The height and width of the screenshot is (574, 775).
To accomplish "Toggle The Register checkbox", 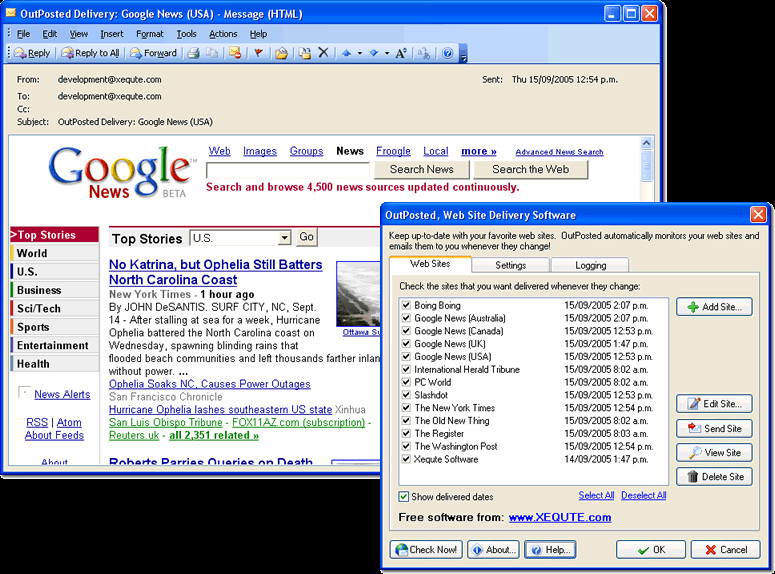I will (406, 434).
